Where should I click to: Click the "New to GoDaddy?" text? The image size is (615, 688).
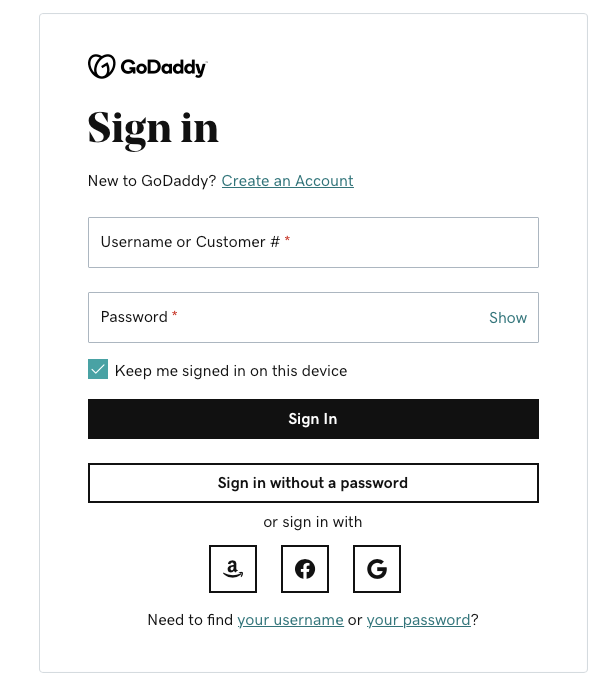[x=152, y=181]
